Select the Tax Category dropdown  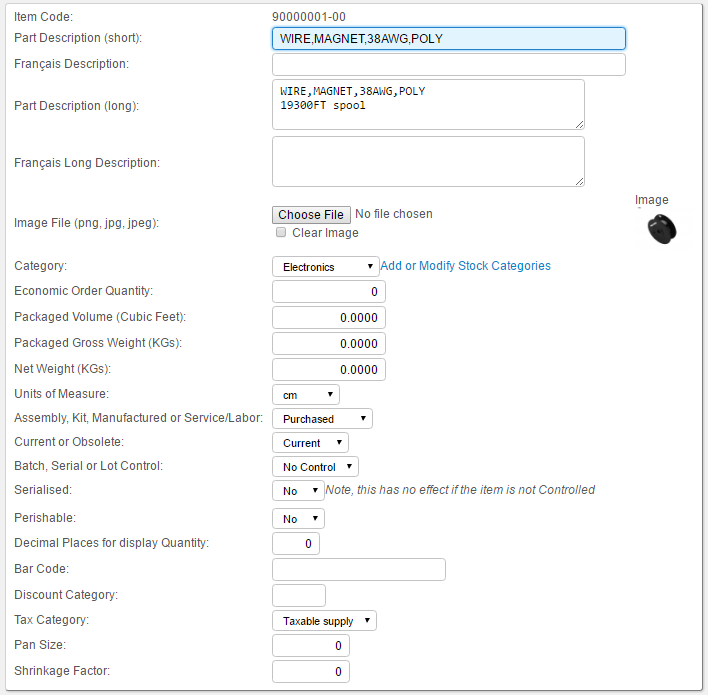tap(324, 620)
